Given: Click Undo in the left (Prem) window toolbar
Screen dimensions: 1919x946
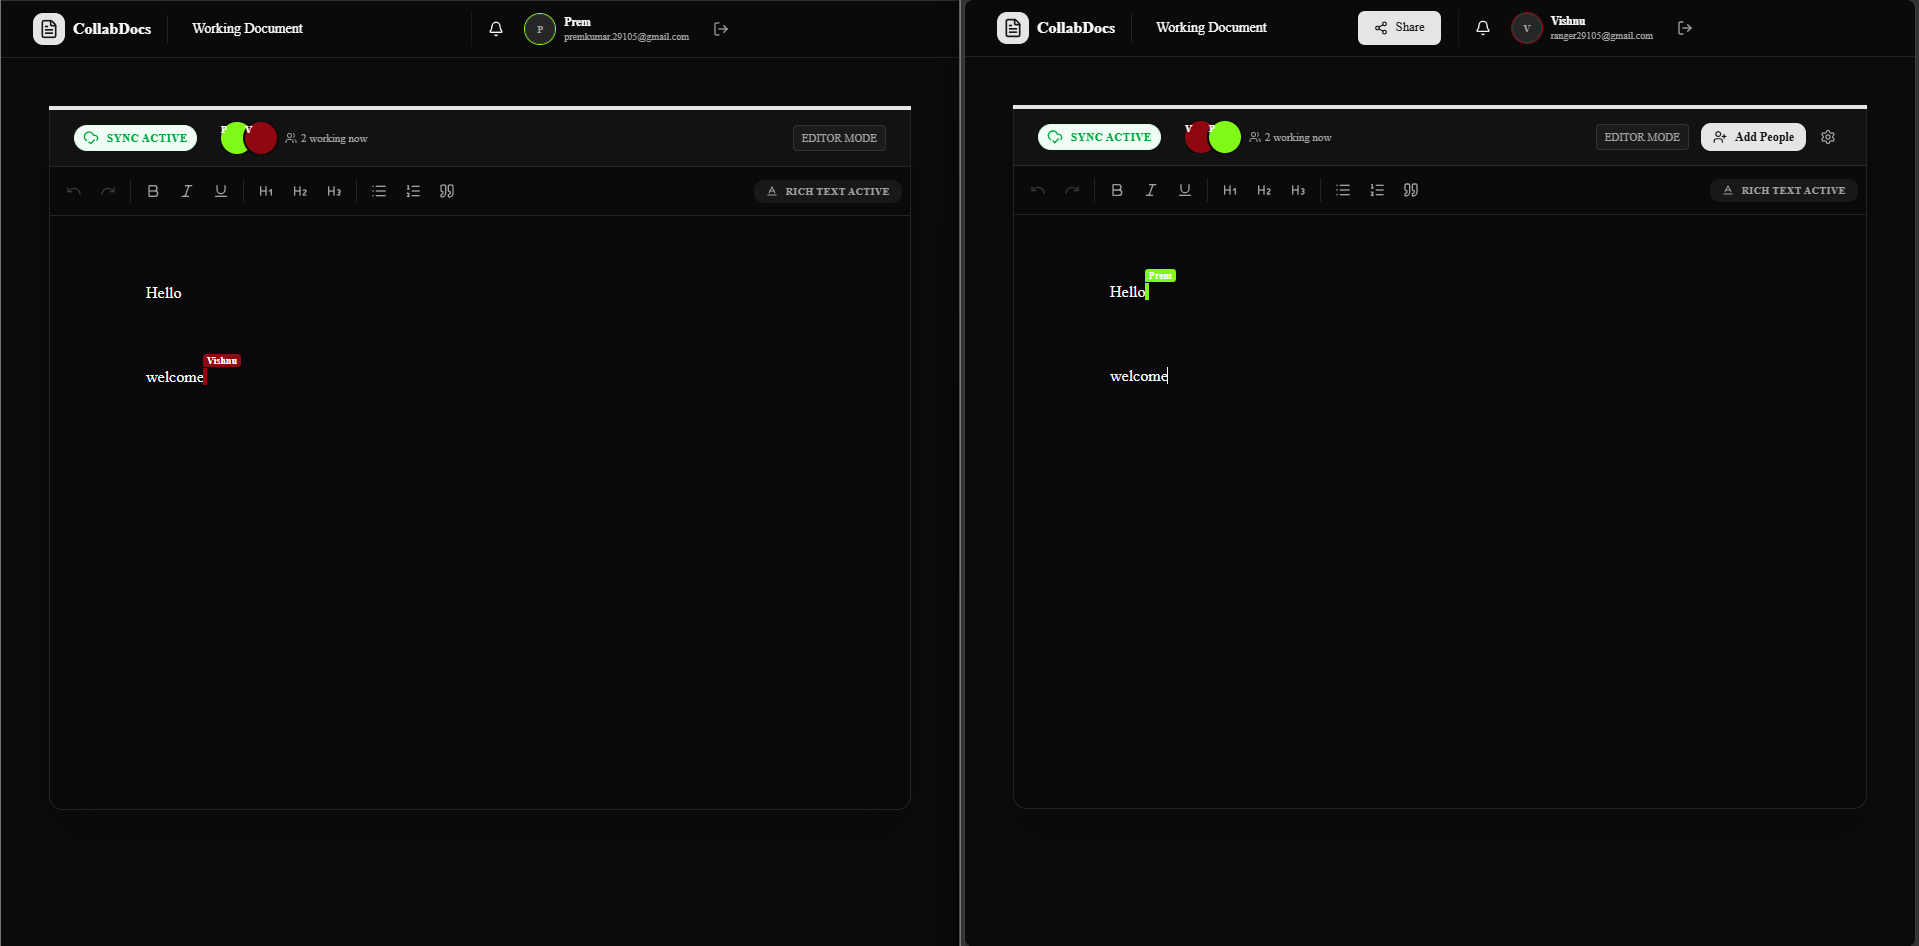Looking at the screenshot, I should pyautogui.click(x=74, y=191).
